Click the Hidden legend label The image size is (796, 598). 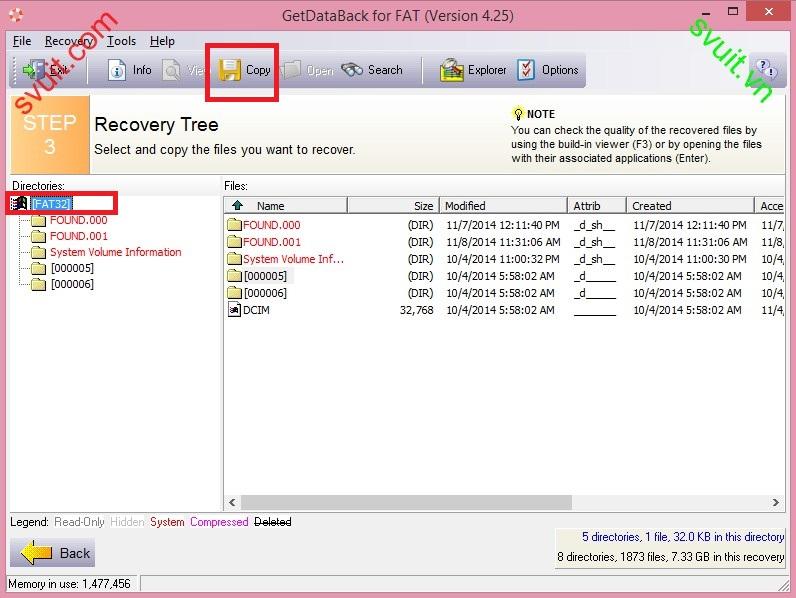[x=127, y=522]
